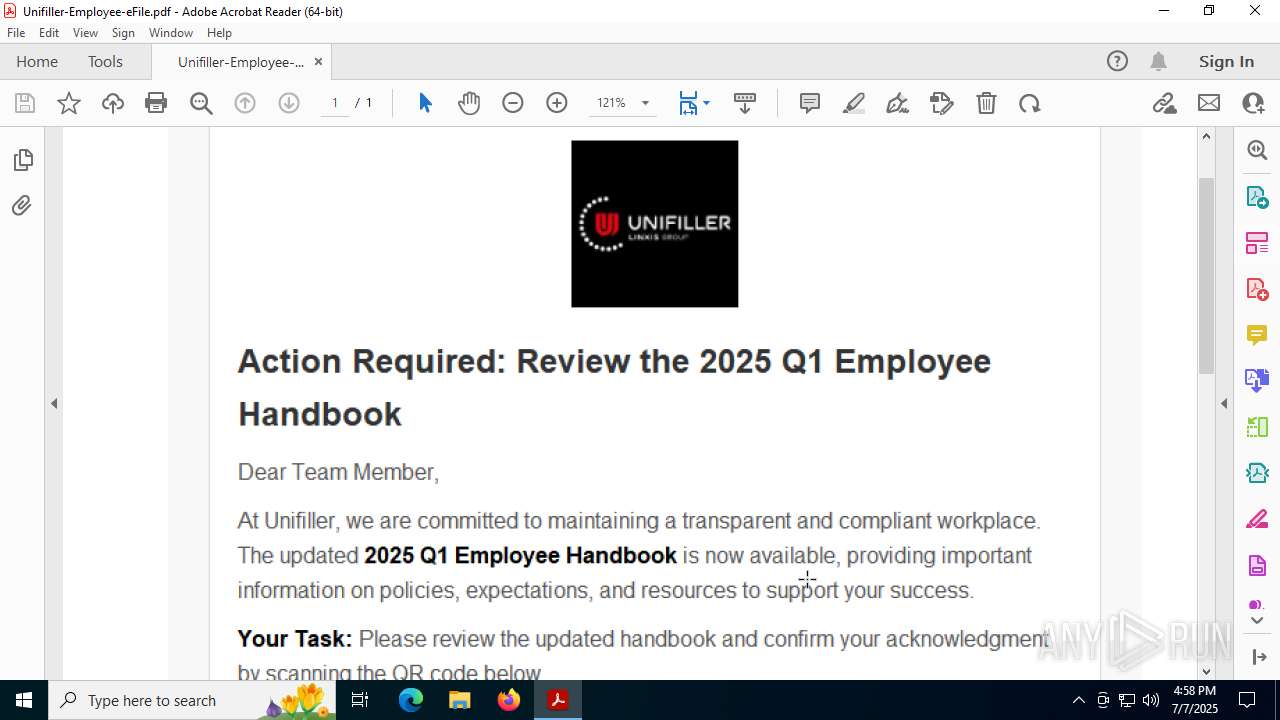Open the Help menu

tap(219, 33)
